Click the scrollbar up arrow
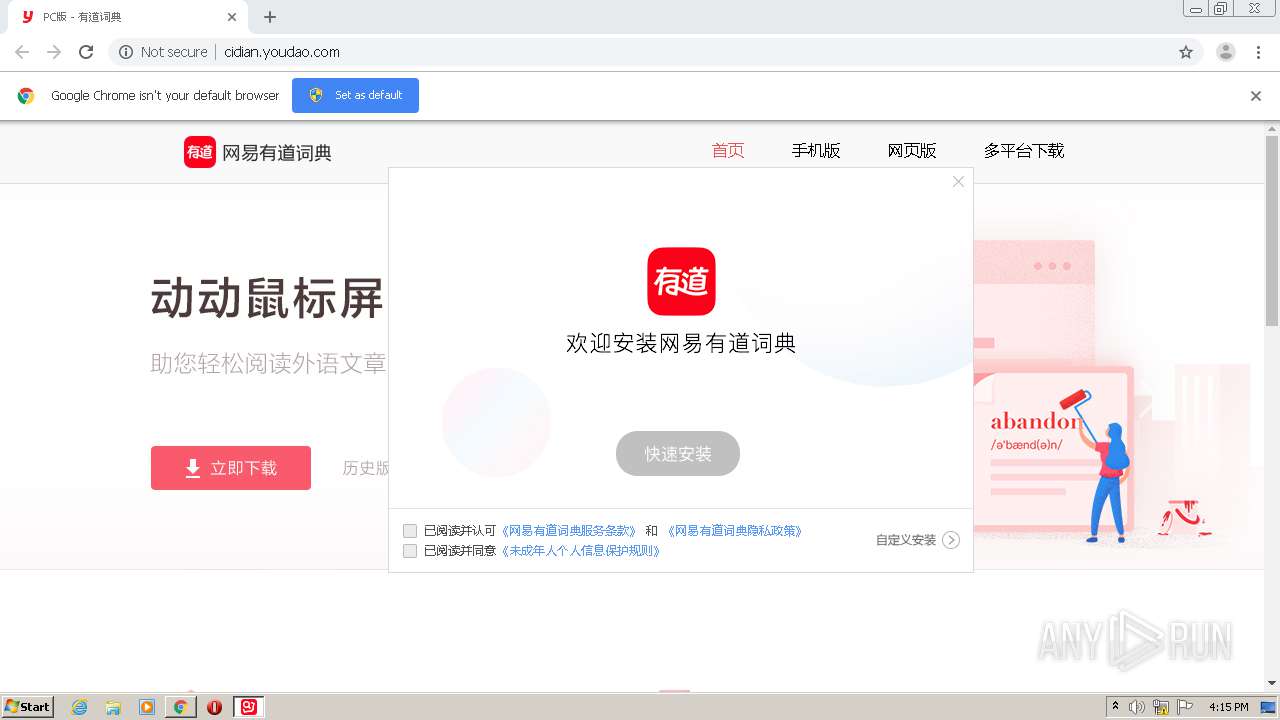1280x720 pixels. pos(1272,128)
